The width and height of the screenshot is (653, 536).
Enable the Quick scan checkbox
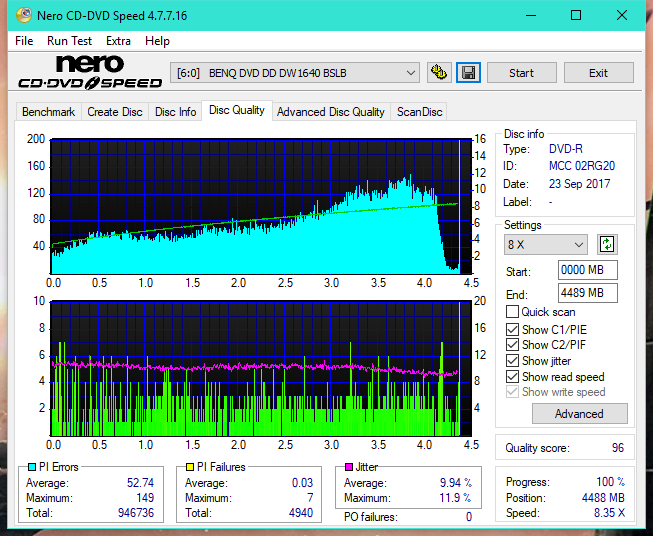(x=512, y=312)
